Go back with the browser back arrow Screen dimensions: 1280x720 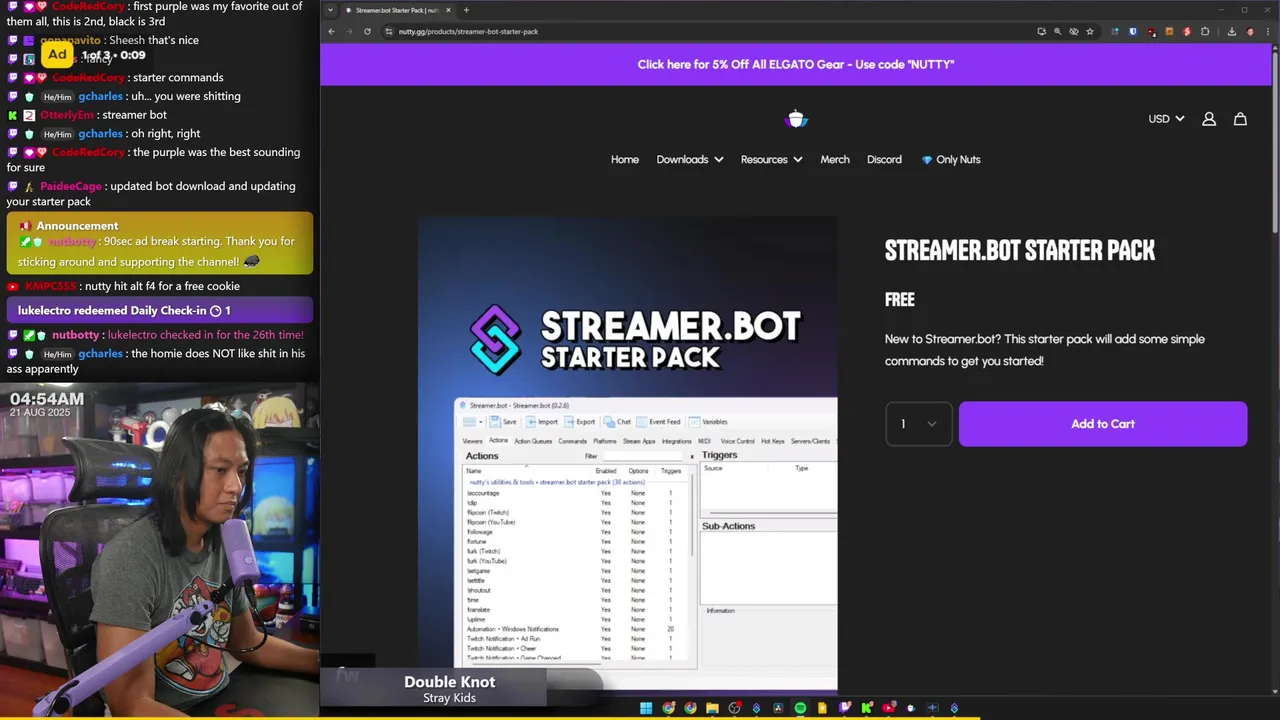[331, 31]
